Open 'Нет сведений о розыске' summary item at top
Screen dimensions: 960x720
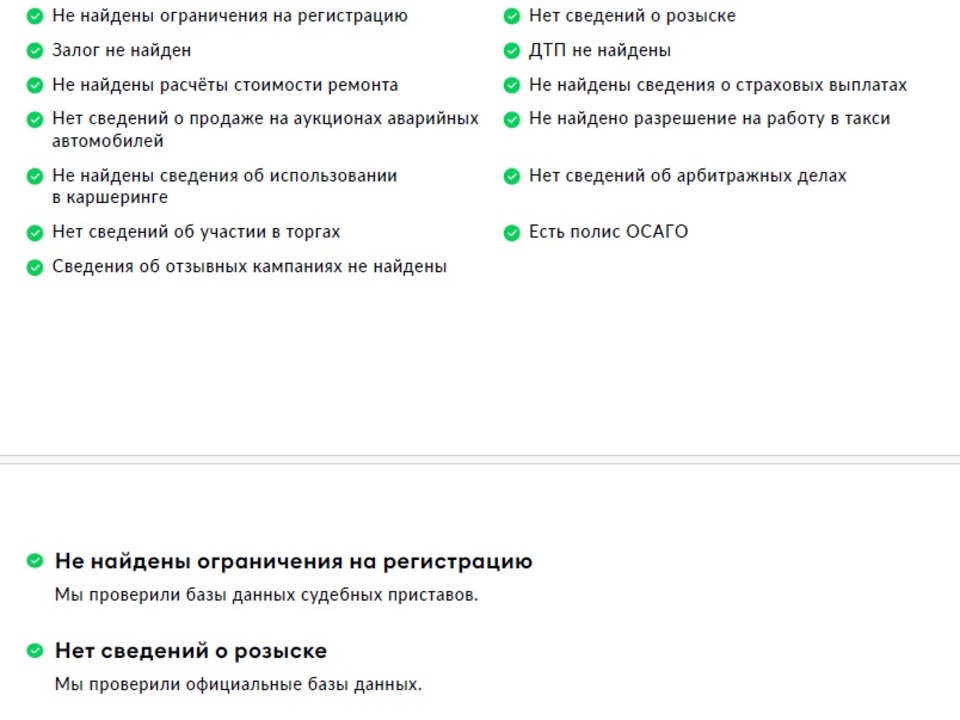(x=632, y=16)
